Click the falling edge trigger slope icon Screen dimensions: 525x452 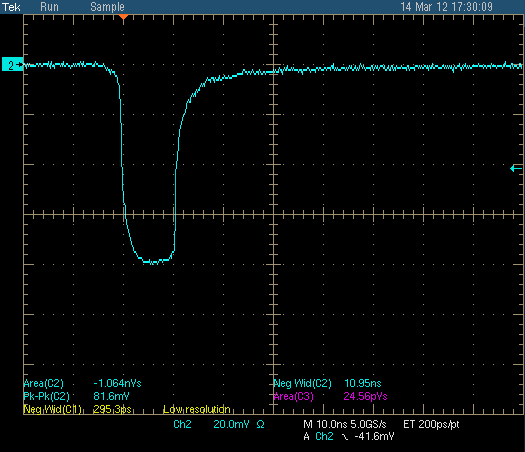[x=345, y=437]
